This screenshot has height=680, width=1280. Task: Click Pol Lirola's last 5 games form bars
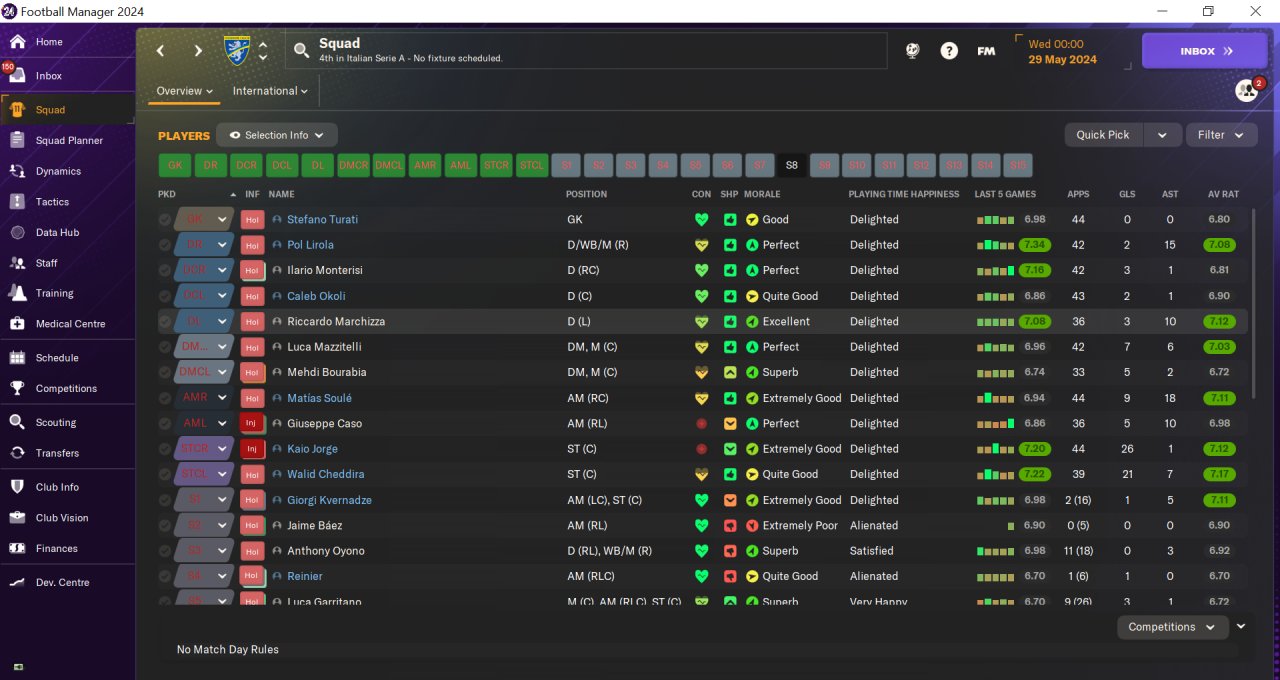pyautogui.click(x=995, y=245)
